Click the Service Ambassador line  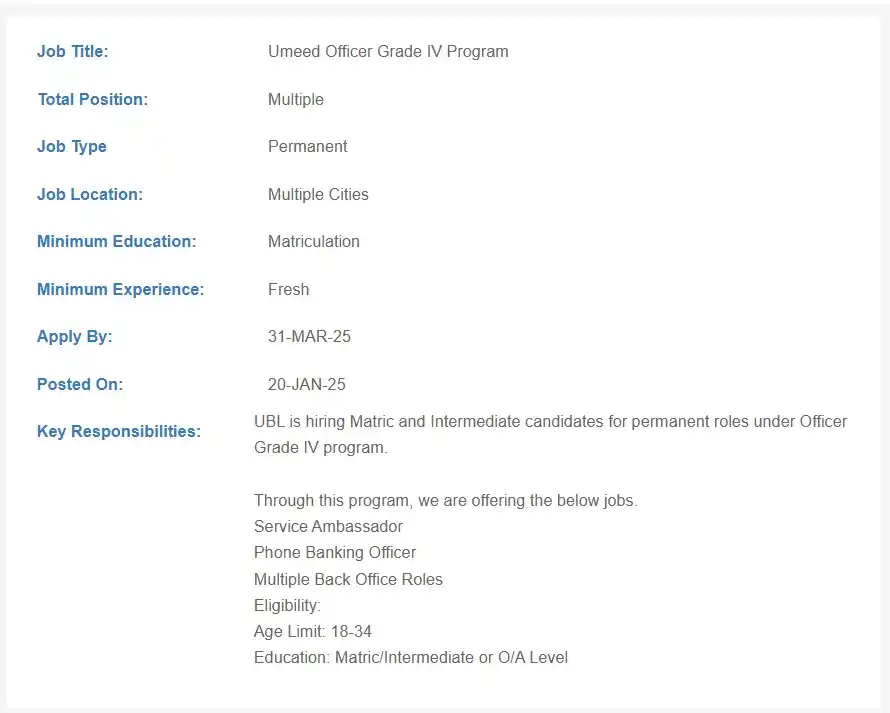[x=328, y=527]
